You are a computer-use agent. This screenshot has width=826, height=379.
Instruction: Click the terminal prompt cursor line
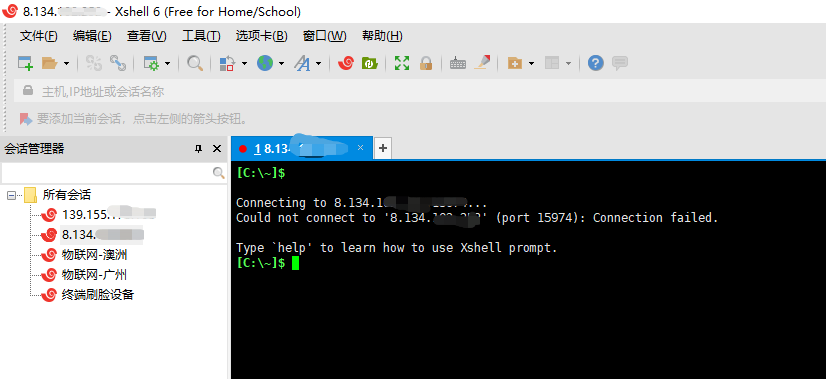268,263
